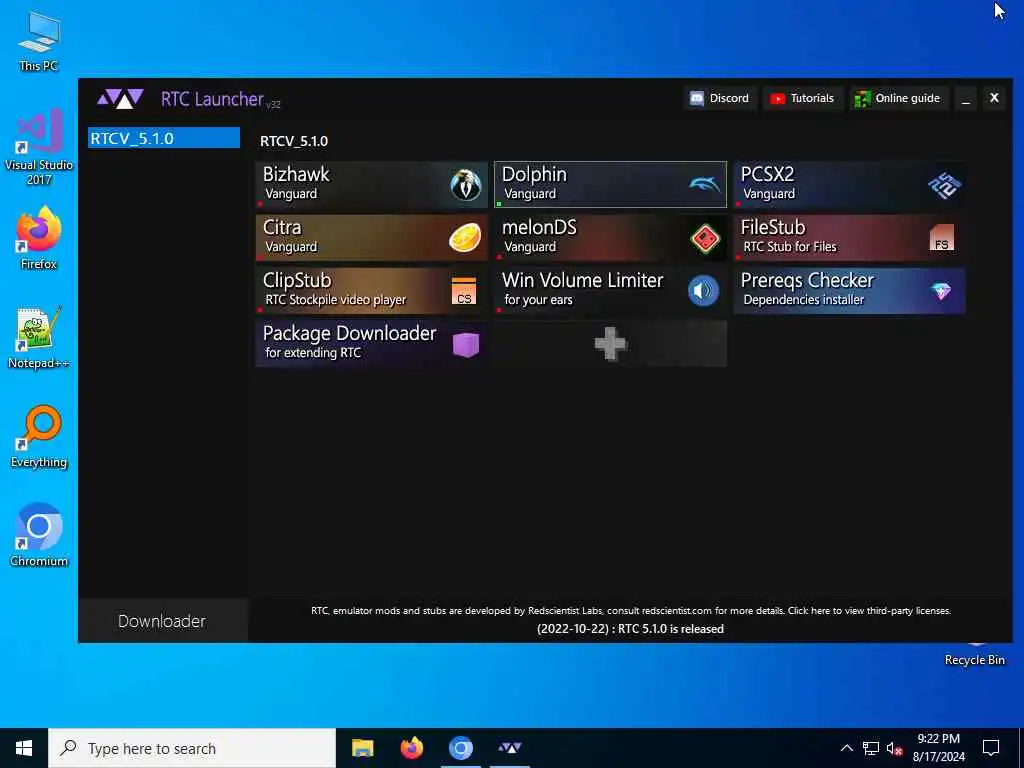
Task: Run Prereqs Checker dependencies installer
Action: (849, 291)
